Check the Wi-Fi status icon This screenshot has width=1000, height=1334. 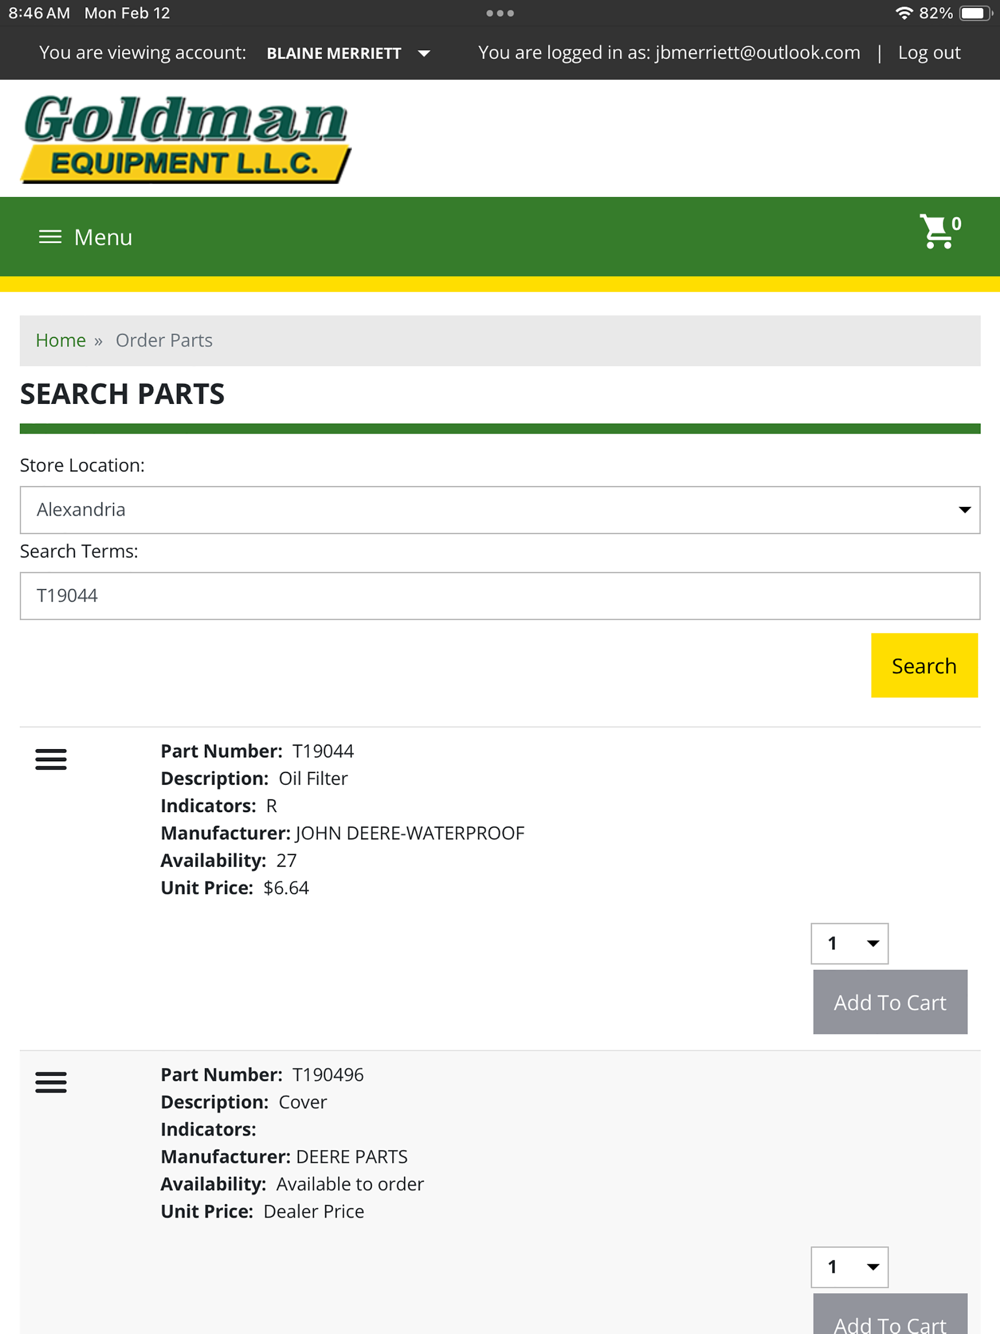[904, 13]
